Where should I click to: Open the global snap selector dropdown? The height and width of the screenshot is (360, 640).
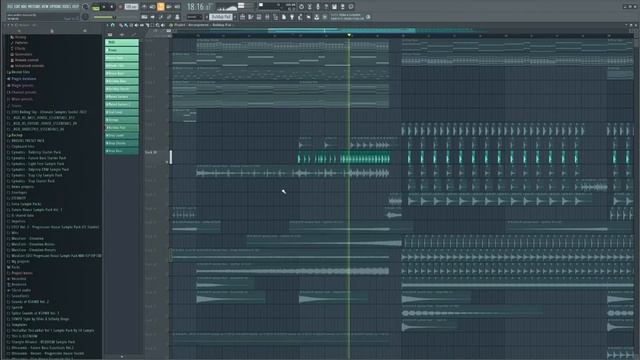pos(194,17)
